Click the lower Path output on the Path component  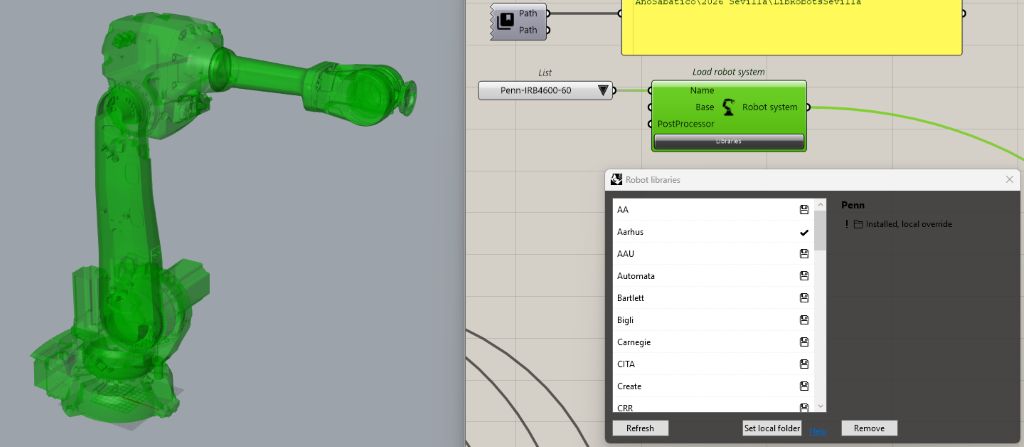coord(548,30)
